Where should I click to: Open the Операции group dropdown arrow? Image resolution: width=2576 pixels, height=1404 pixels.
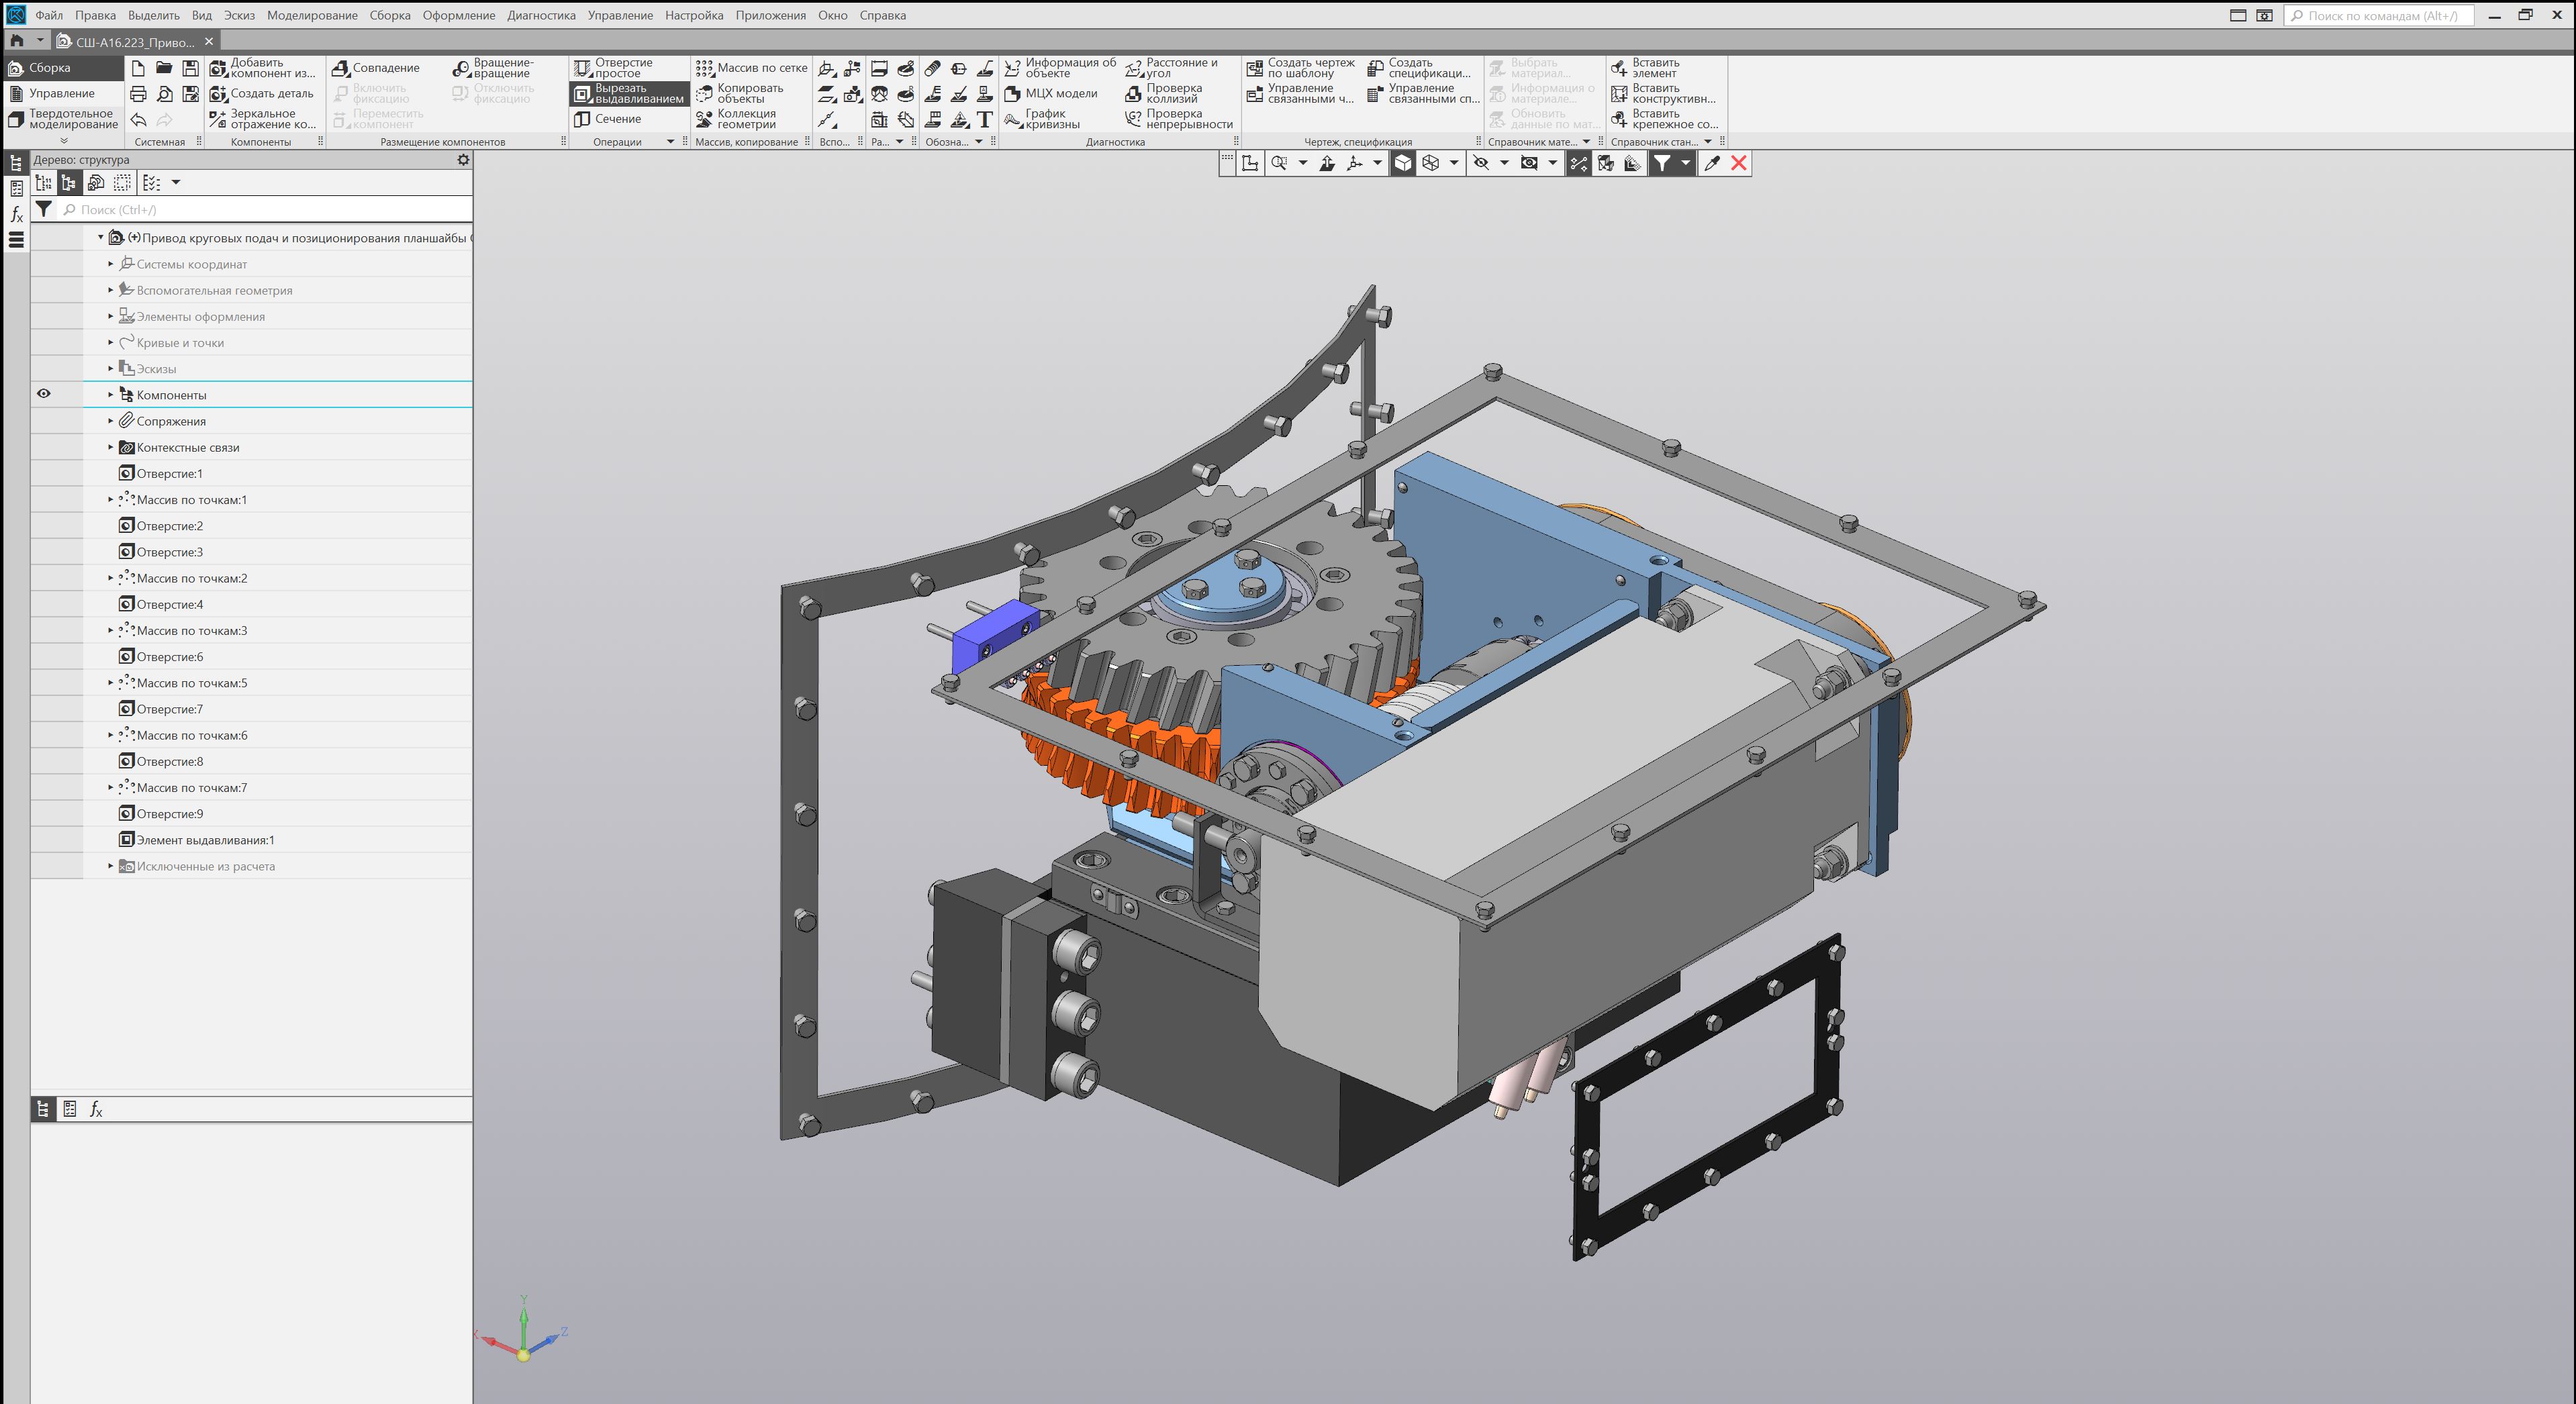[x=670, y=142]
